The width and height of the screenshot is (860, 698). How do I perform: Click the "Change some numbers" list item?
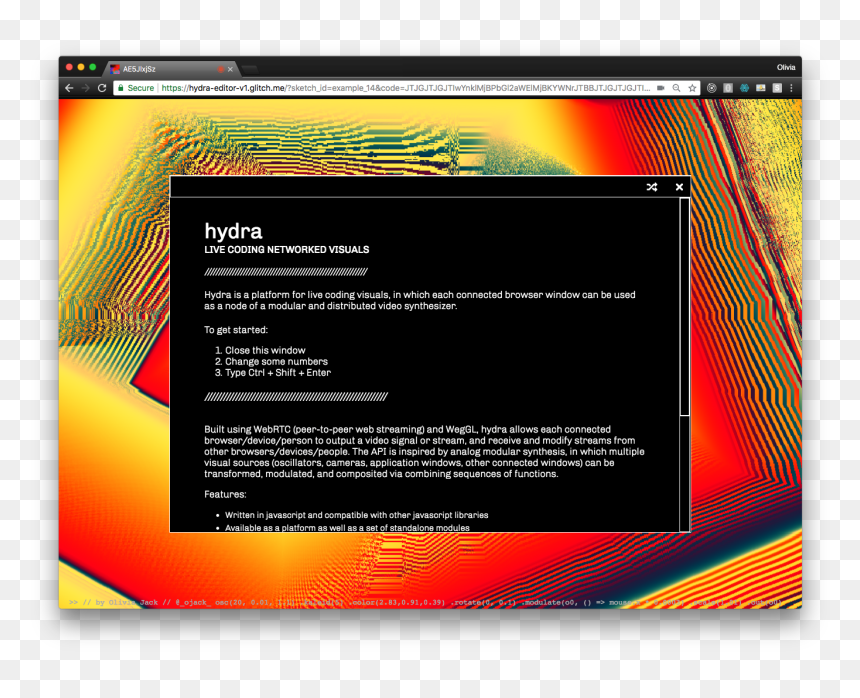tap(276, 361)
